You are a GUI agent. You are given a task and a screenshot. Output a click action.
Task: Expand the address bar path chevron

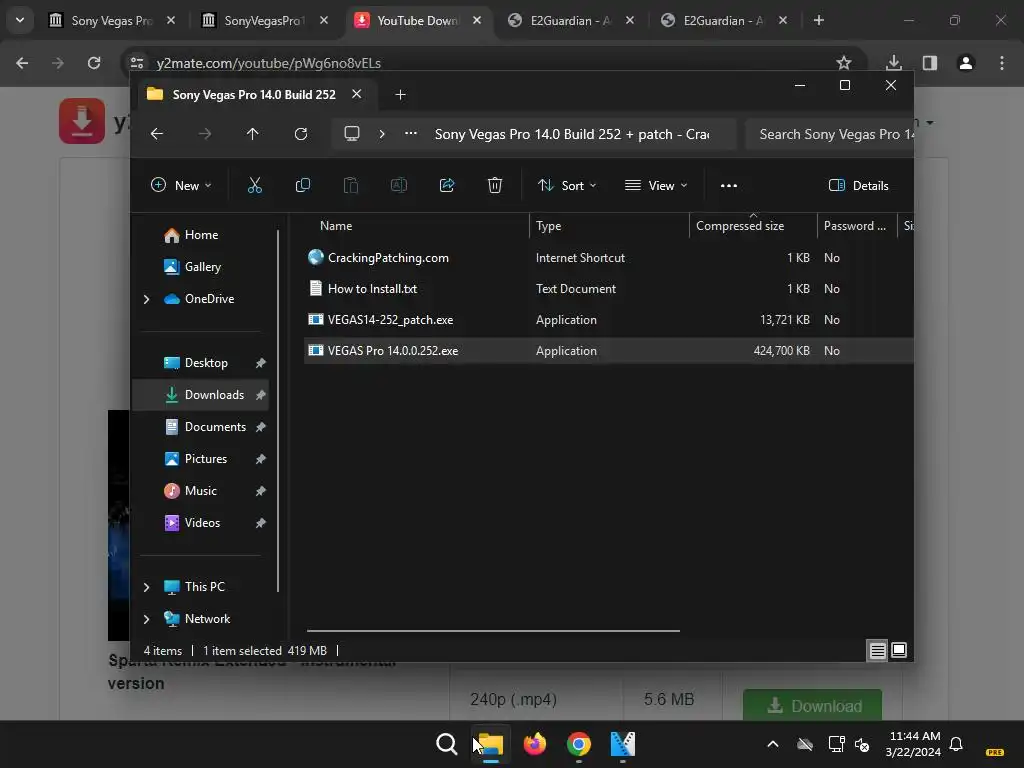pyautogui.click(x=382, y=134)
